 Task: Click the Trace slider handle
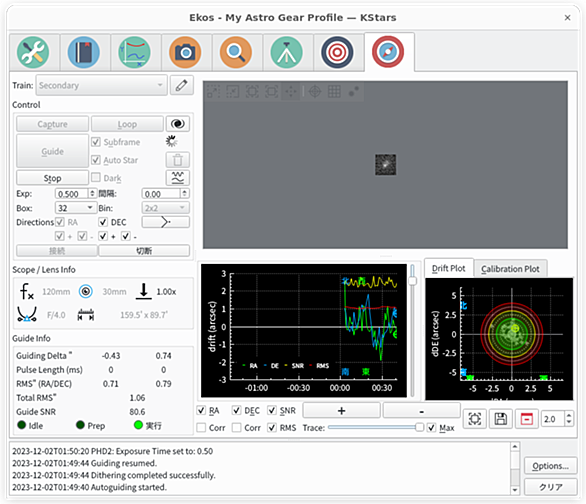pyautogui.click(x=419, y=427)
